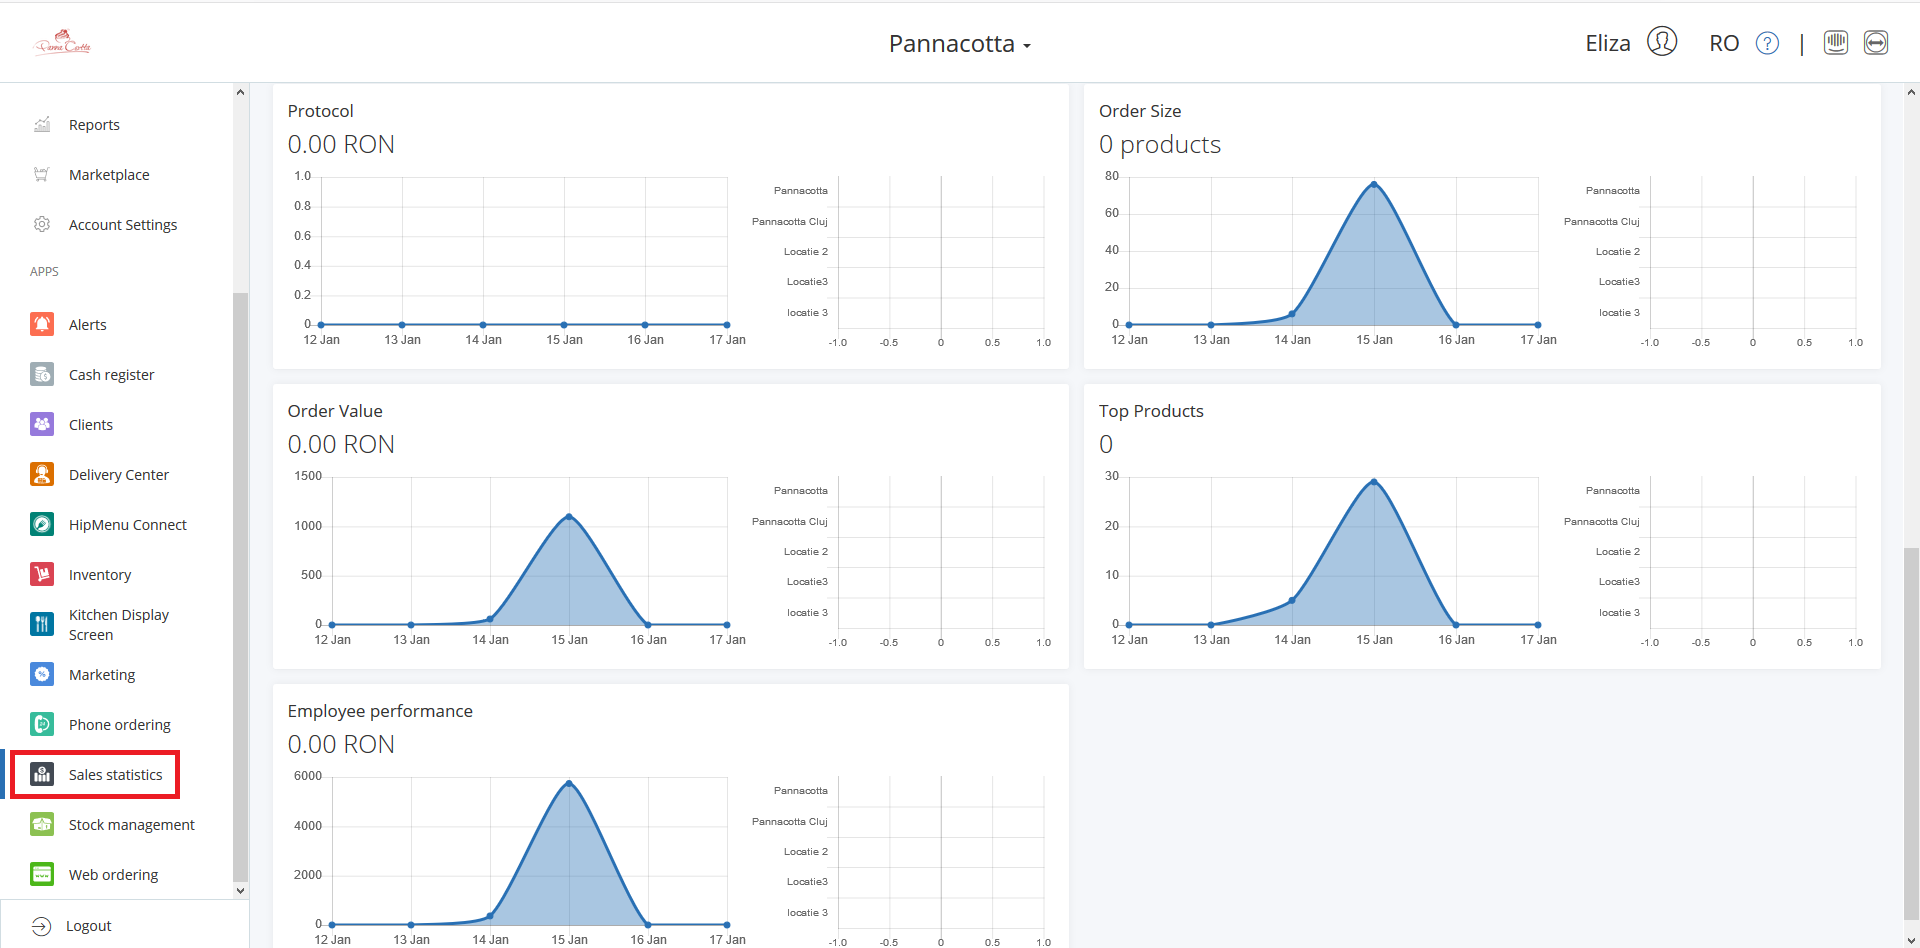
Task: Click the Protocol 14 Jan data point
Action: point(483,325)
